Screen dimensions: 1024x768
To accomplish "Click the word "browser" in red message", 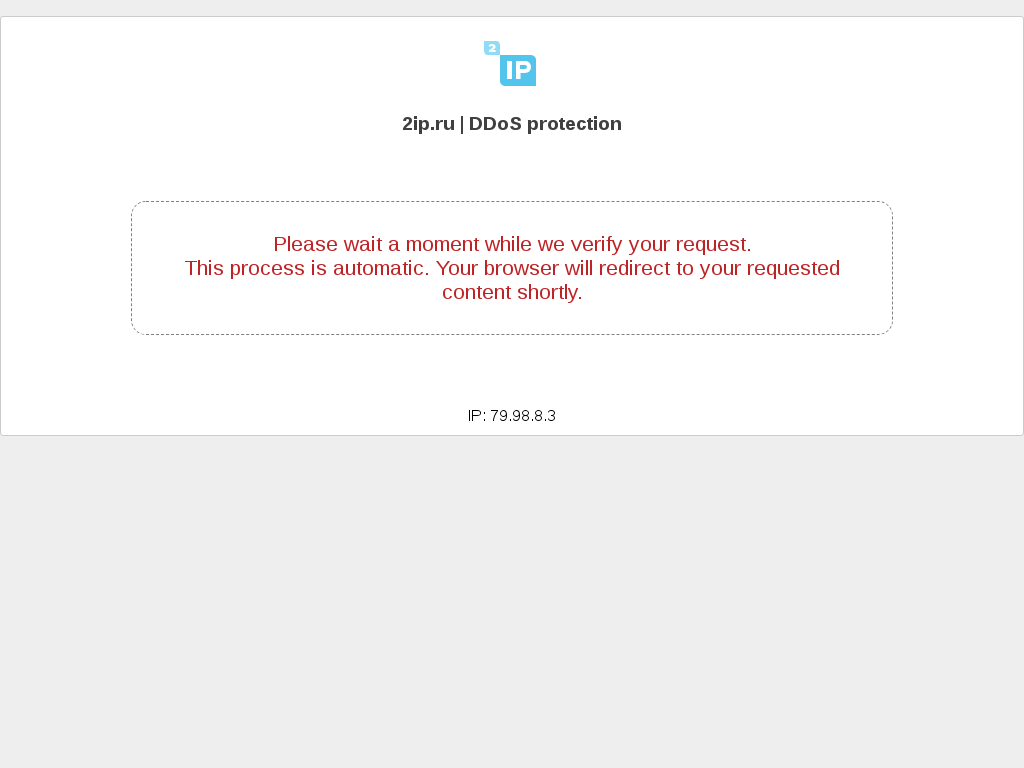I will tap(521, 268).
